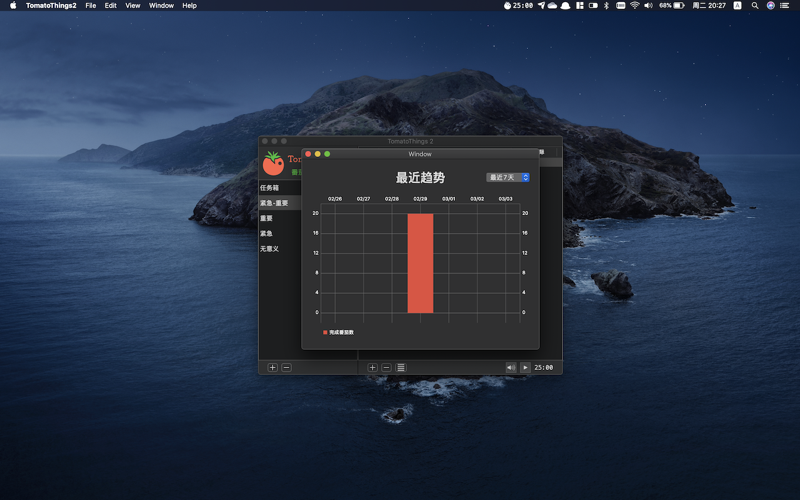Click the 68% battery status
Viewport: 800px width, 500px height.
671,6
